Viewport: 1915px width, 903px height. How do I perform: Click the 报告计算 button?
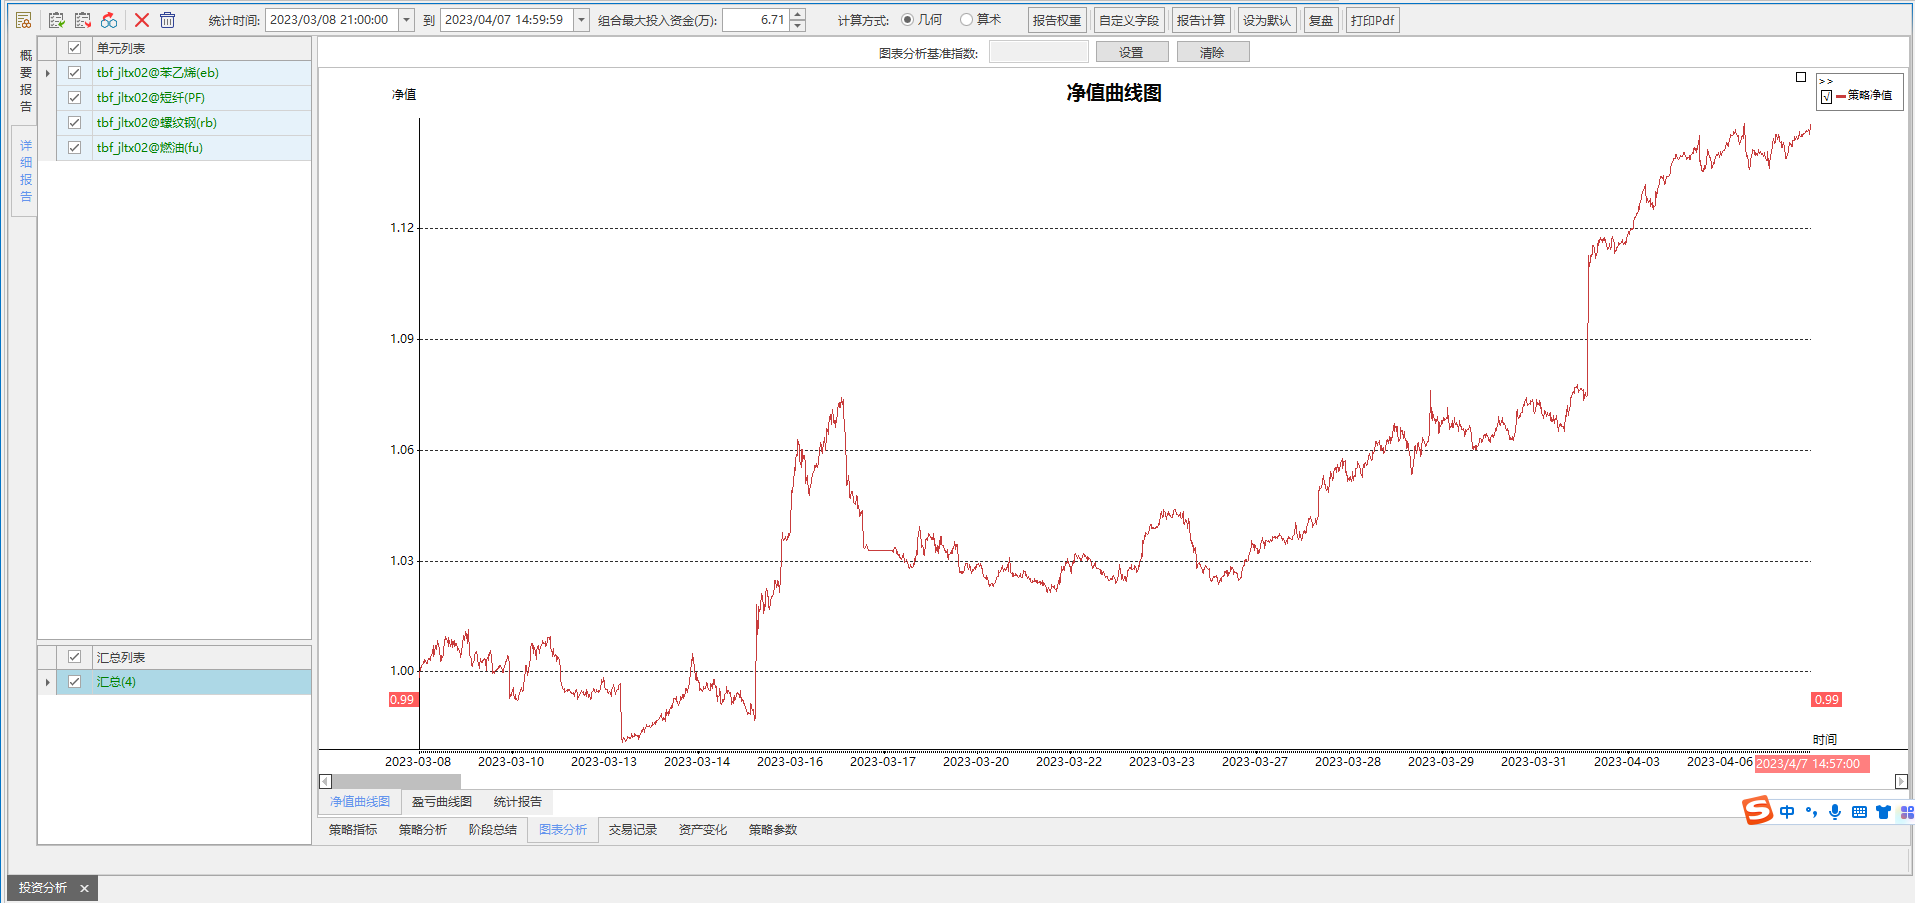(1200, 20)
